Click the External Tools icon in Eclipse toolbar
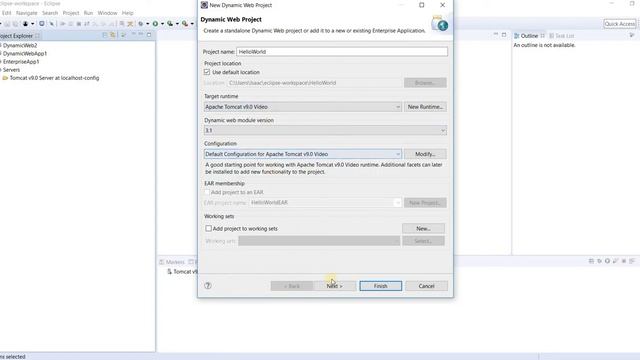 (x=185, y=24)
